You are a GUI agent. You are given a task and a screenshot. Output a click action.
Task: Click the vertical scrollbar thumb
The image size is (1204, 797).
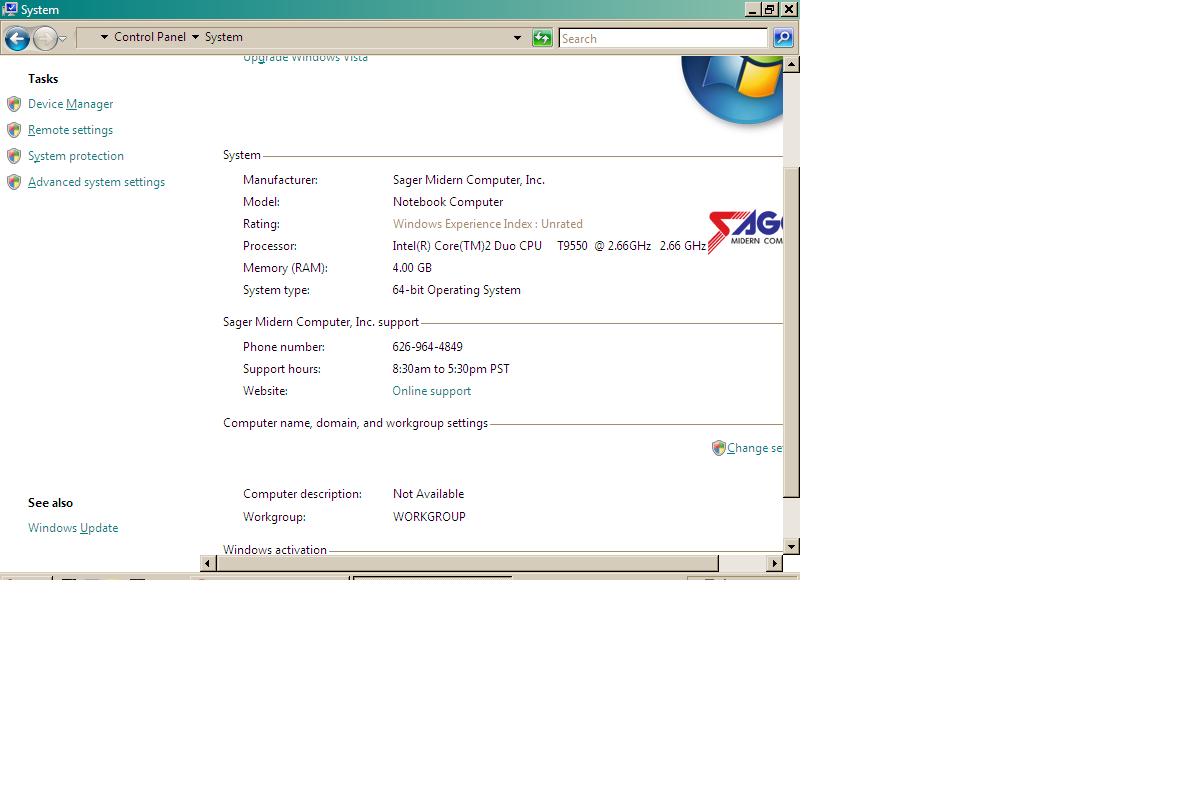(791, 333)
